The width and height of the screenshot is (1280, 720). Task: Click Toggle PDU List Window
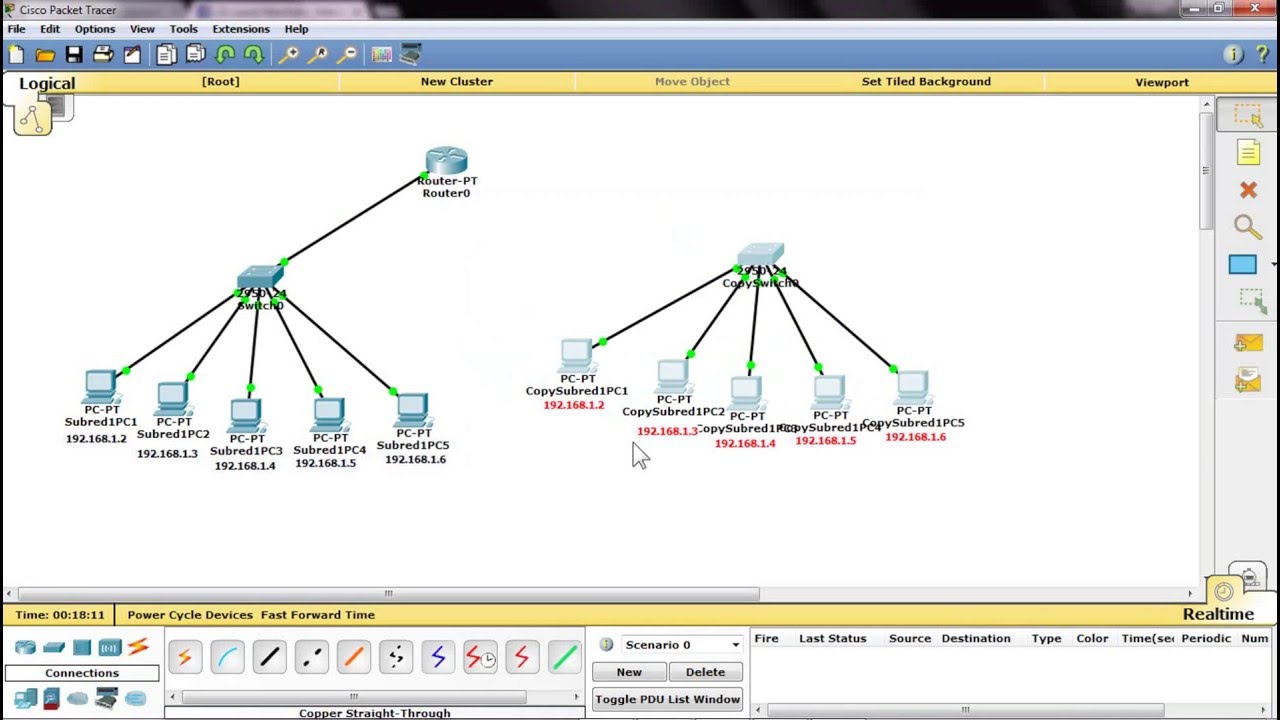667,699
